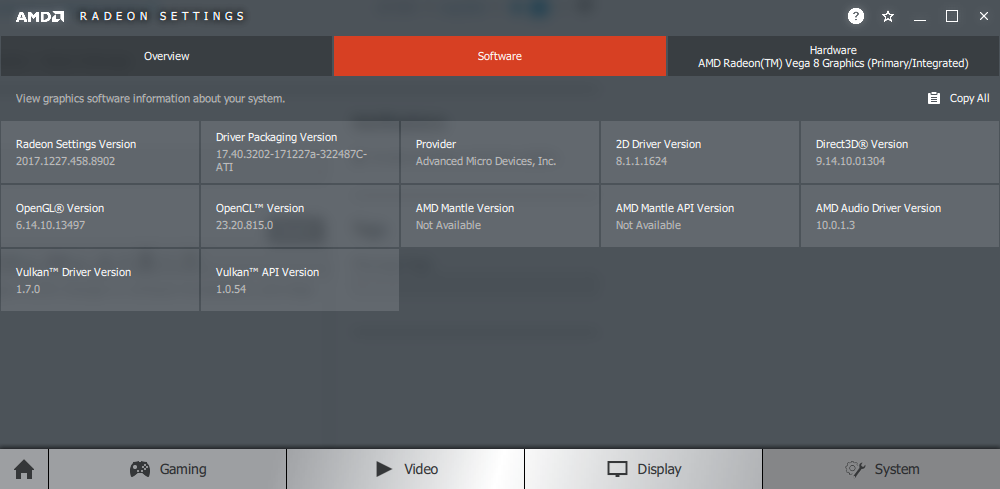Select the Vulkan Driver Version tile
1000x489 pixels.
[x=100, y=280]
